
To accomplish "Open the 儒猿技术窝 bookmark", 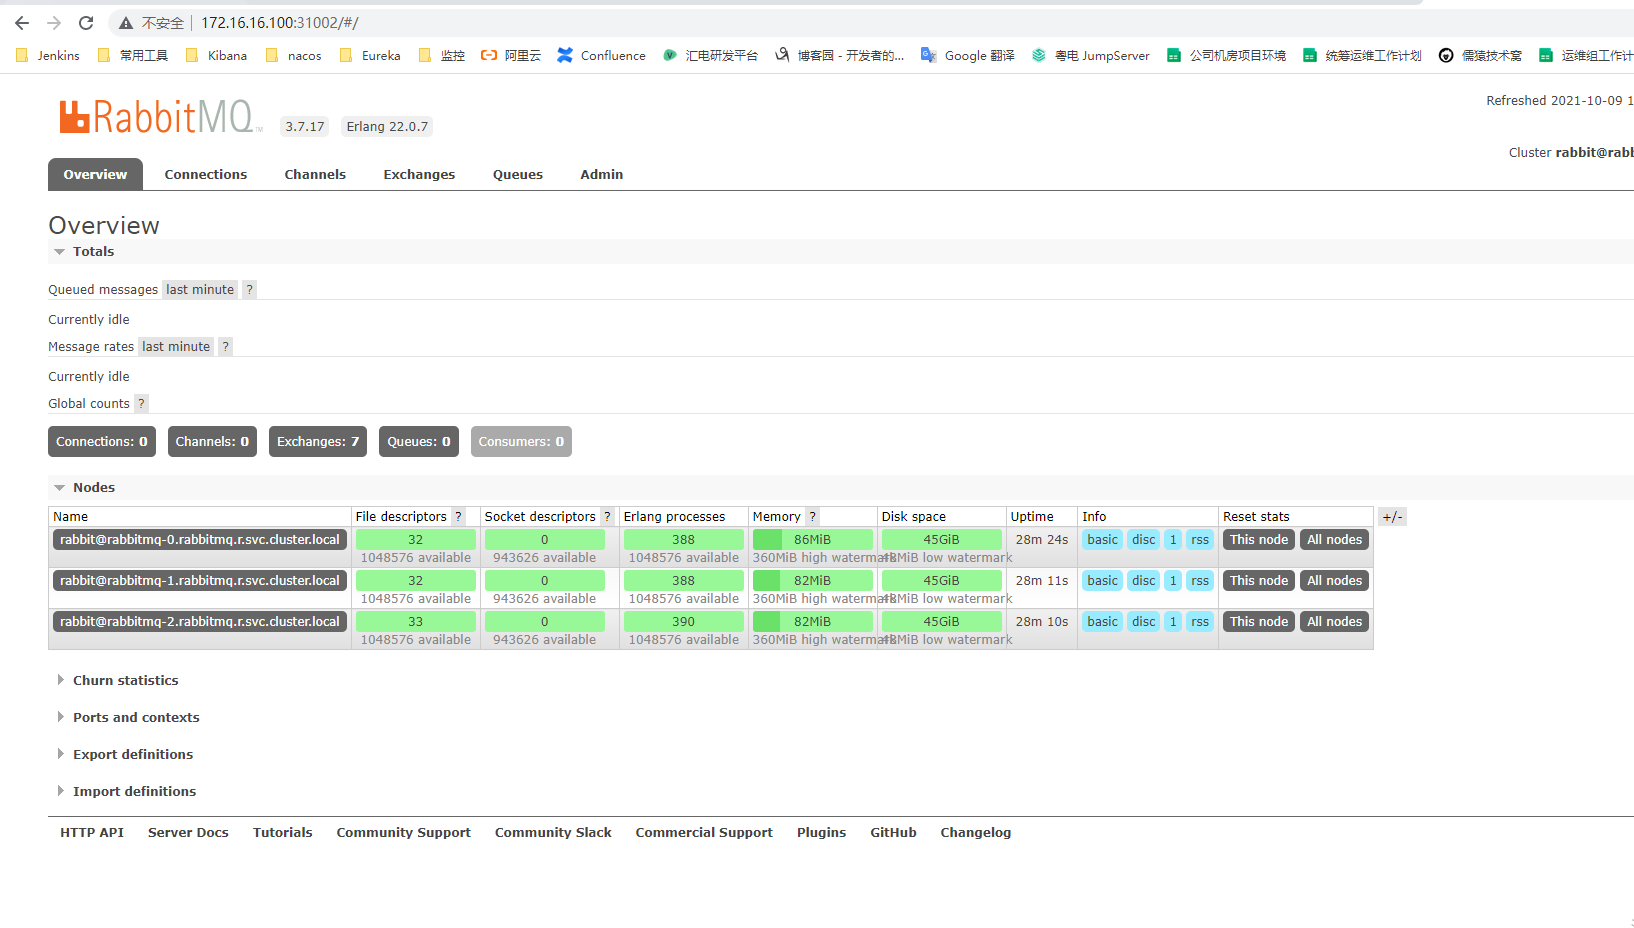I will tap(1480, 56).
